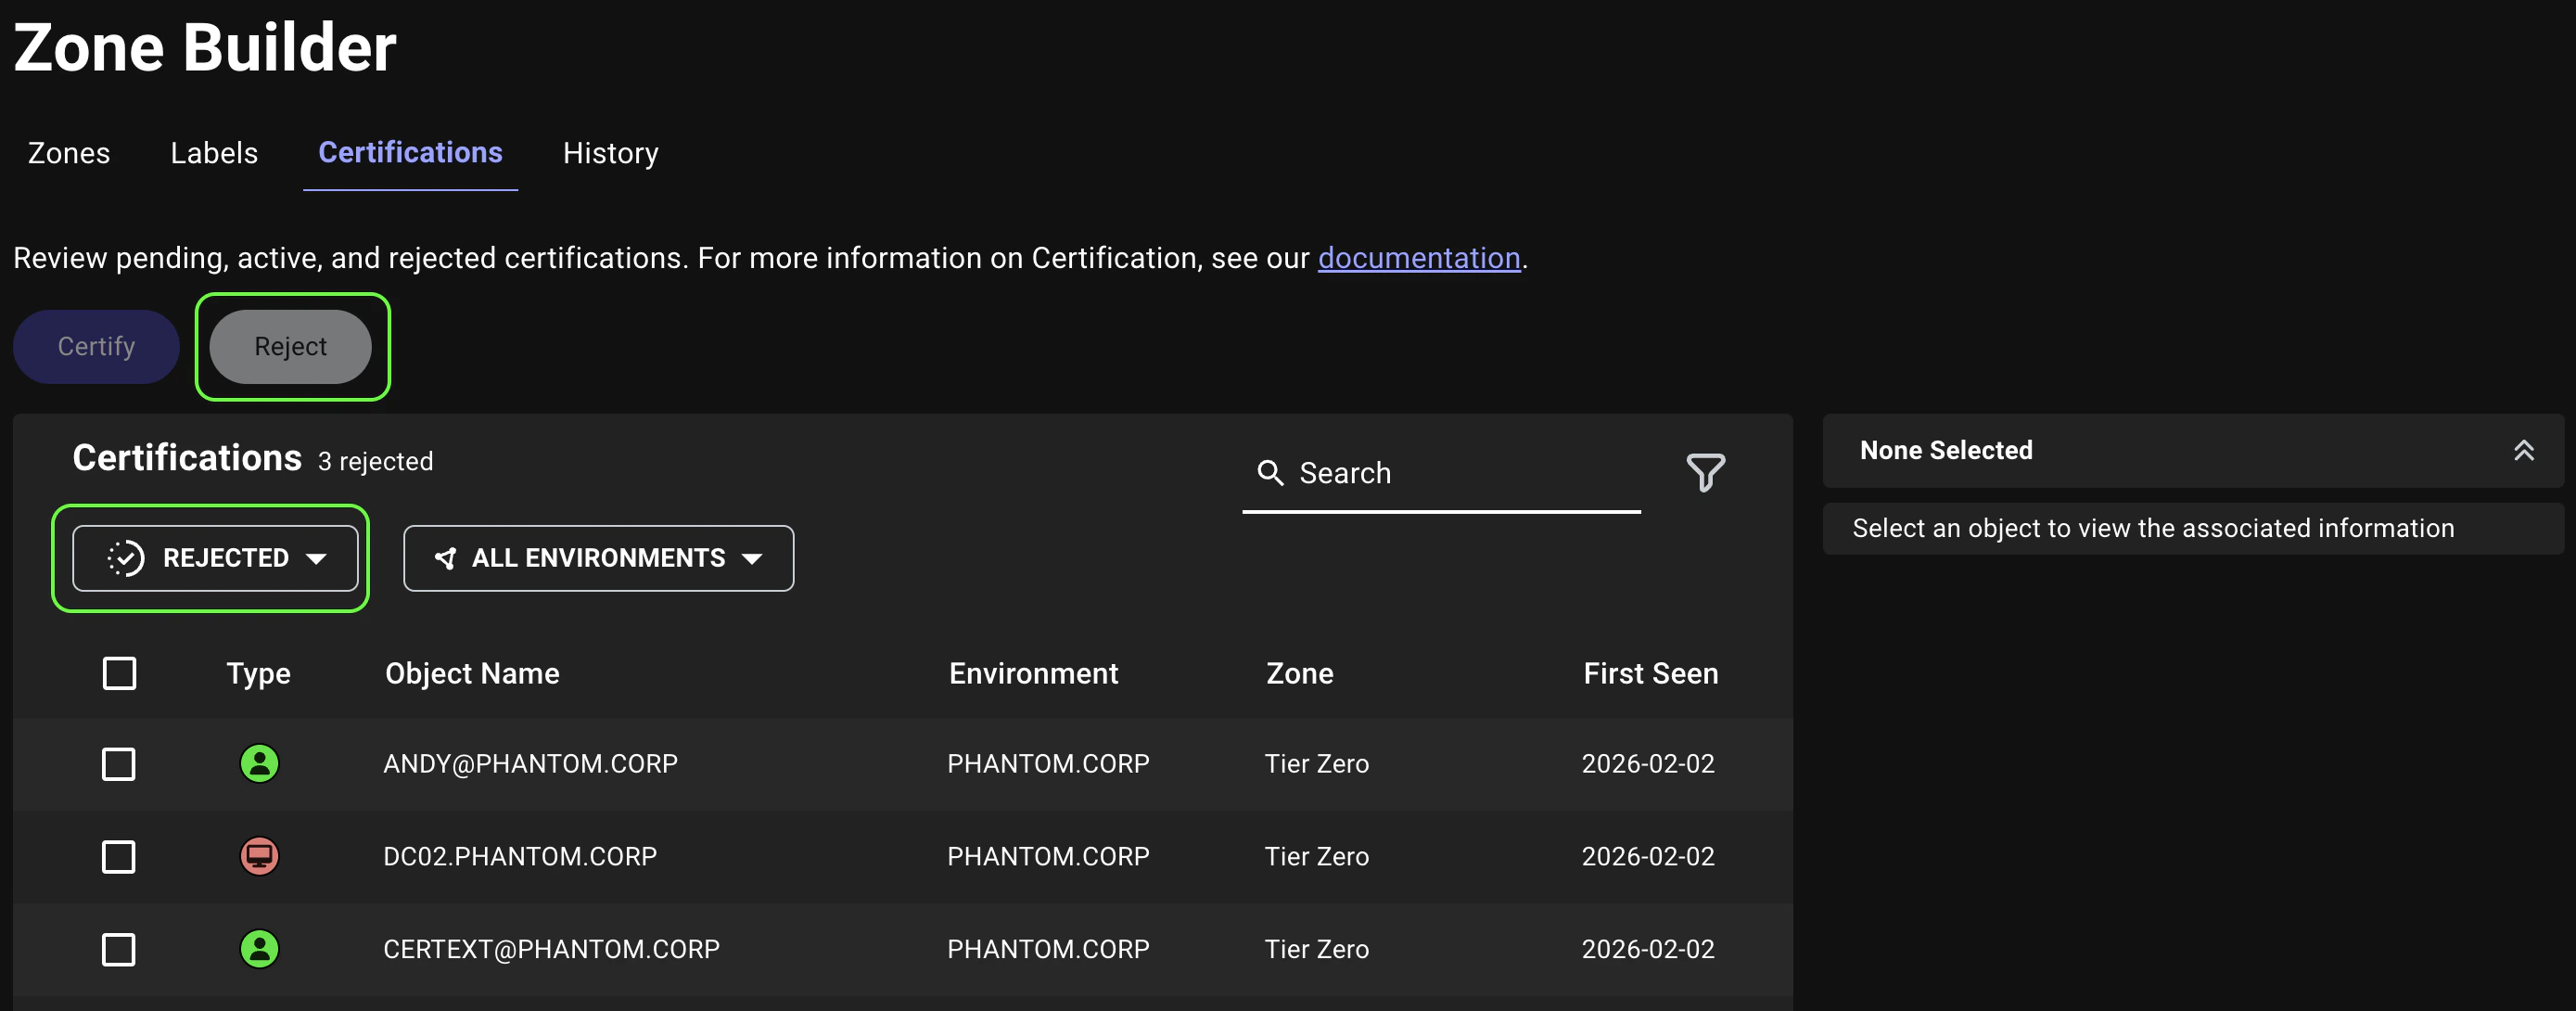This screenshot has width=2576, height=1011.
Task: Click the rejected status icon in the REJECTED filter
Action: (124, 558)
